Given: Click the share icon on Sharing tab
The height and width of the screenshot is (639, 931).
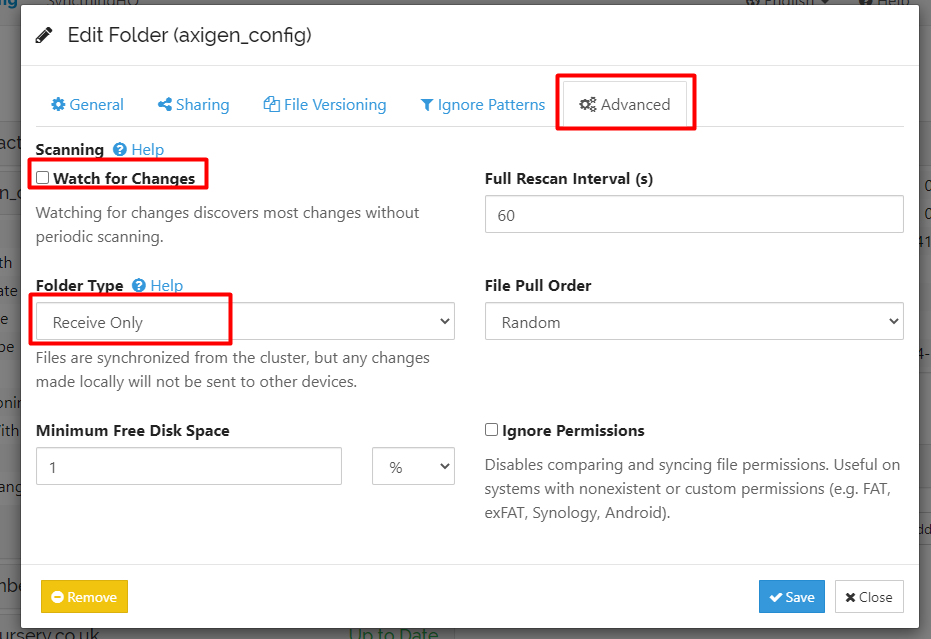Looking at the screenshot, I should tap(164, 105).
